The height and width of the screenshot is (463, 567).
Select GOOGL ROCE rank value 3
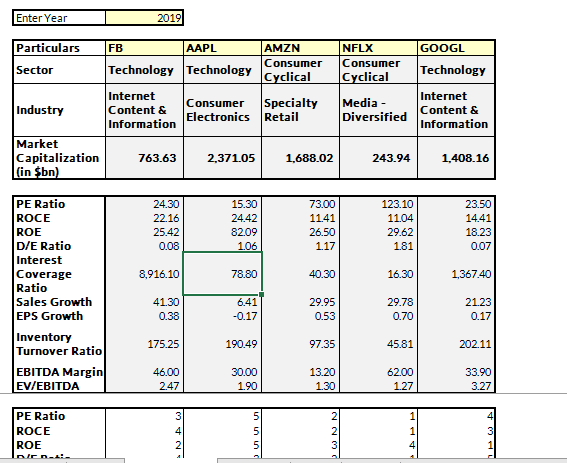[x=456, y=431]
